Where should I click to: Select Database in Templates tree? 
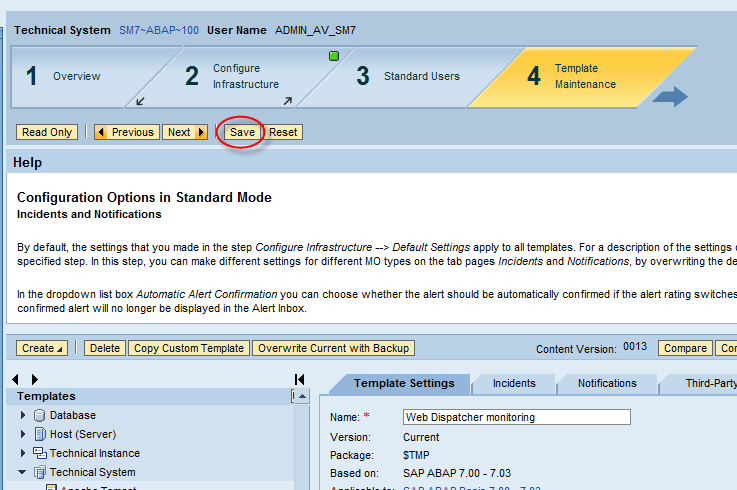[72, 415]
